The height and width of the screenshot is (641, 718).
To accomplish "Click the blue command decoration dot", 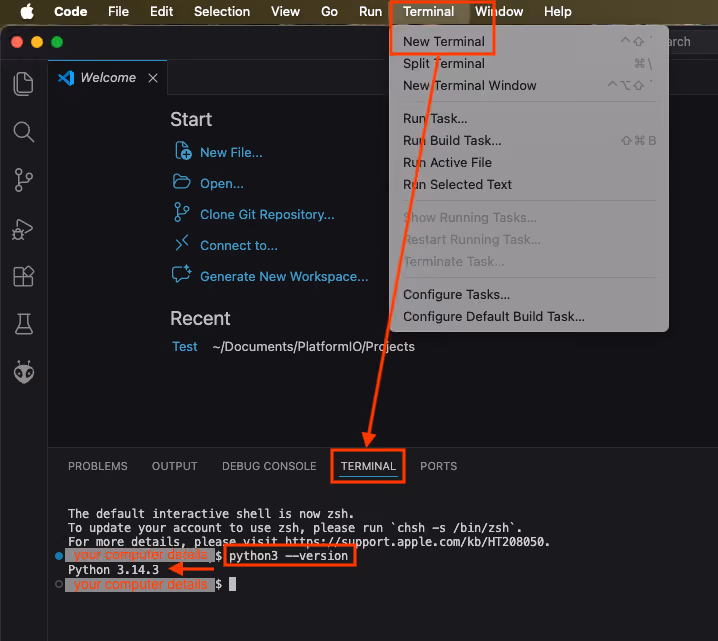I will pyautogui.click(x=59, y=556).
